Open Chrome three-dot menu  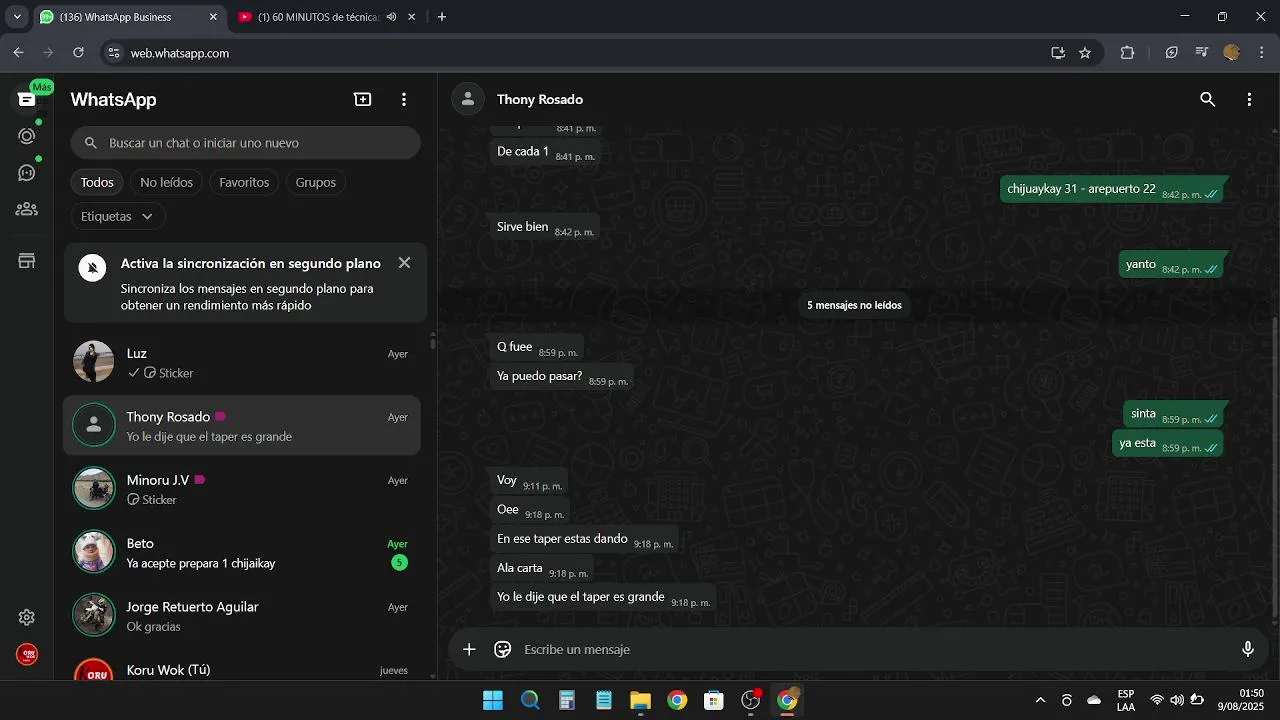[x=1260, y=53]
